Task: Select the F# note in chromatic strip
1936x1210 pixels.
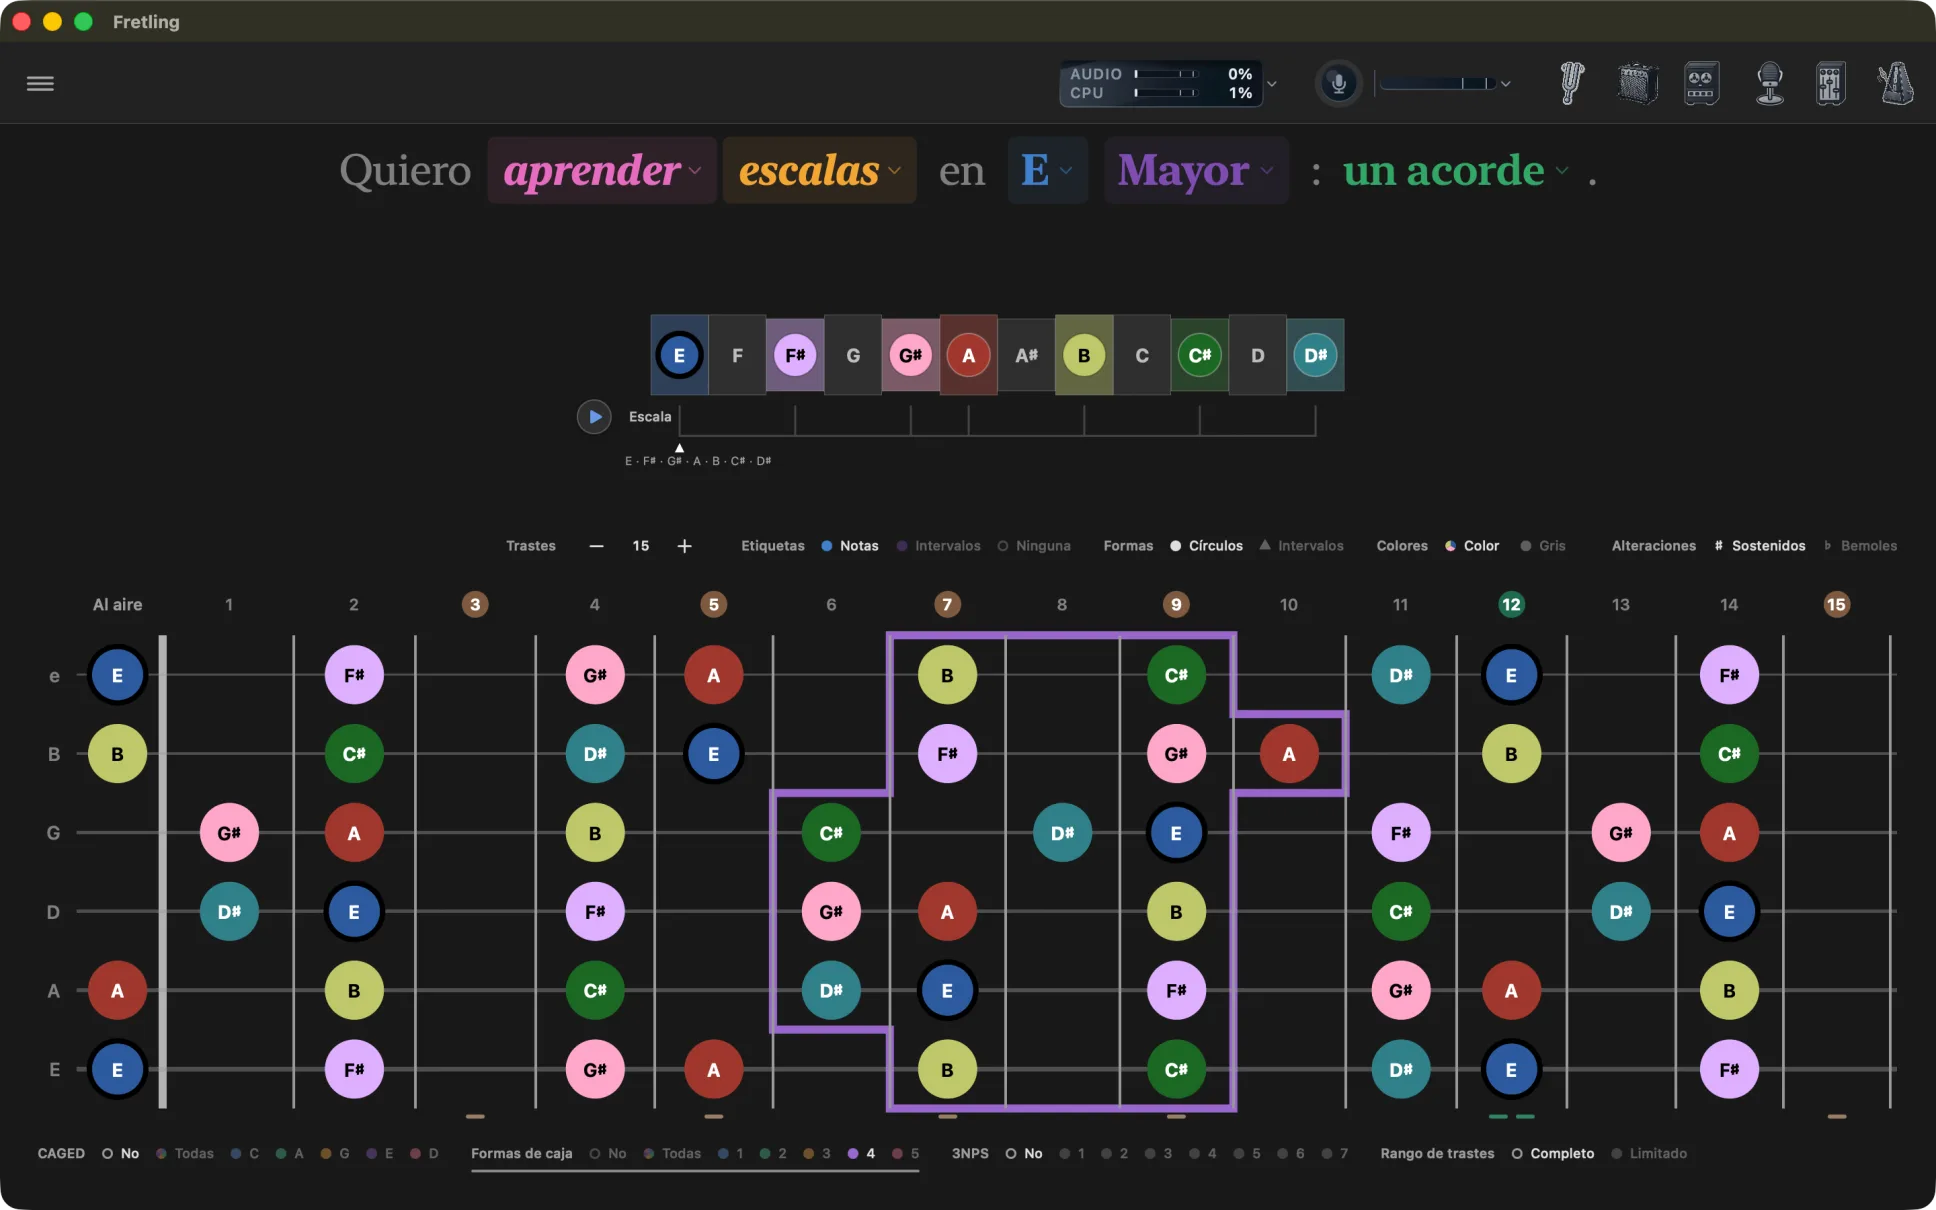Action: [795, 355]
